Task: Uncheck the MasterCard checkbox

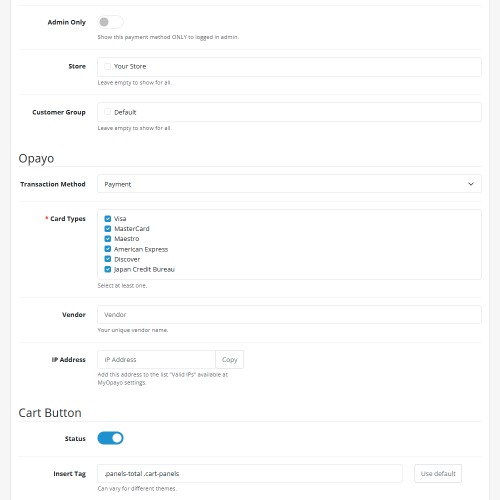Action: click(108, 229)
